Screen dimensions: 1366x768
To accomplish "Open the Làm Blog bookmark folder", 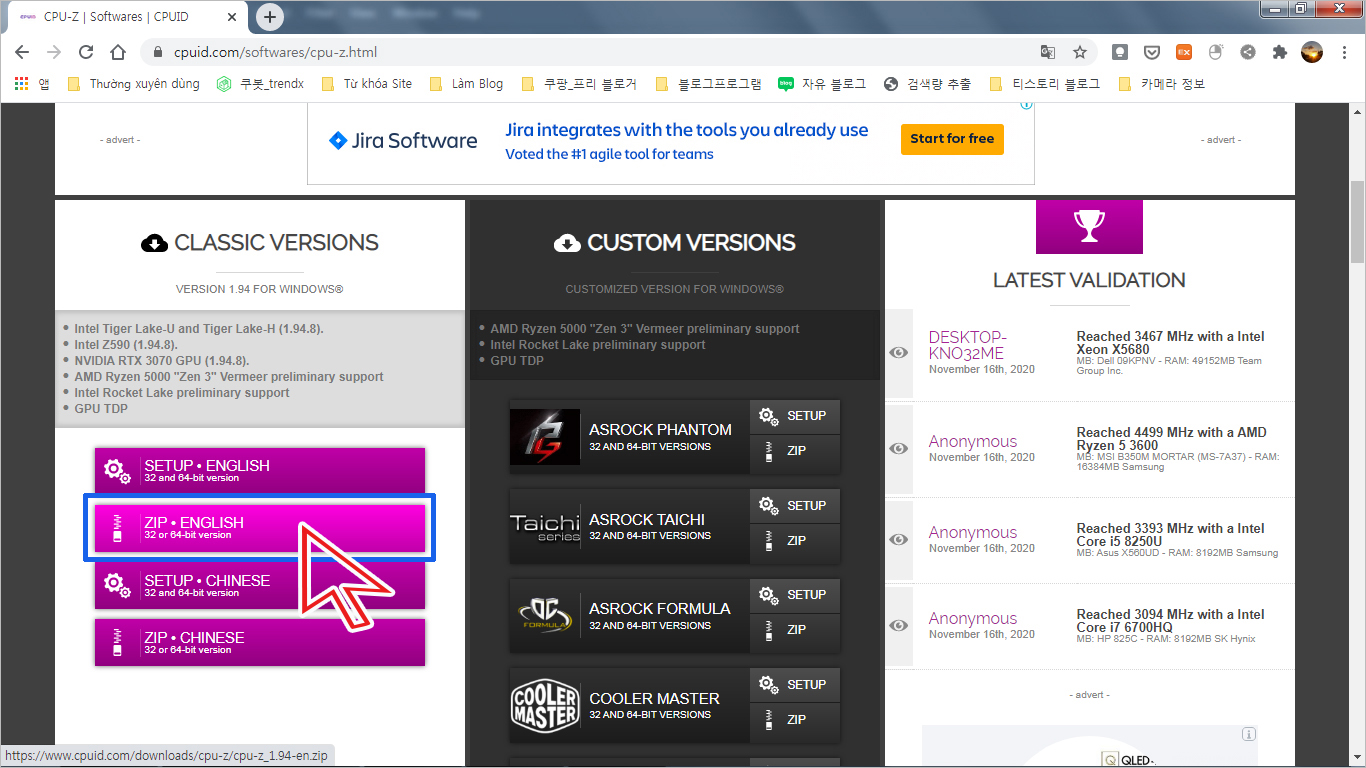I will (466, 84).
